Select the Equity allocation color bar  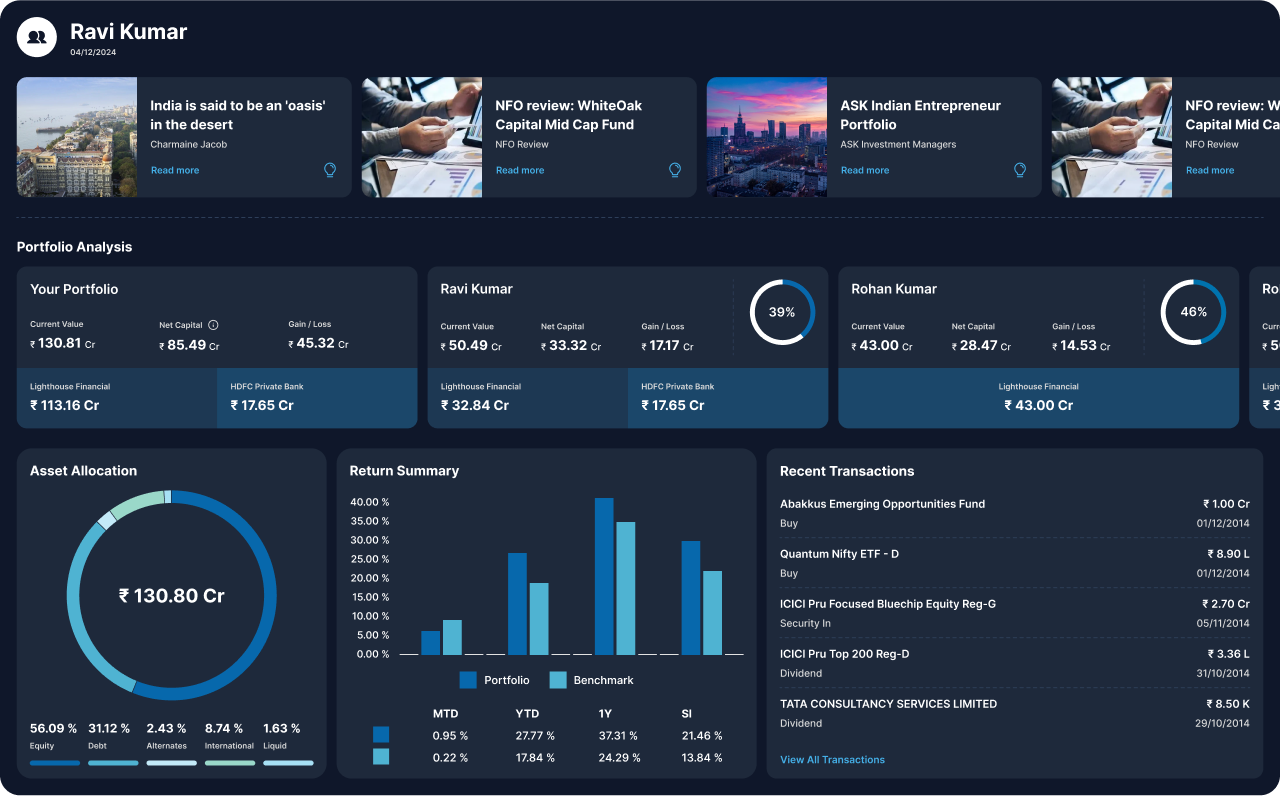click(x=54, y=763)
